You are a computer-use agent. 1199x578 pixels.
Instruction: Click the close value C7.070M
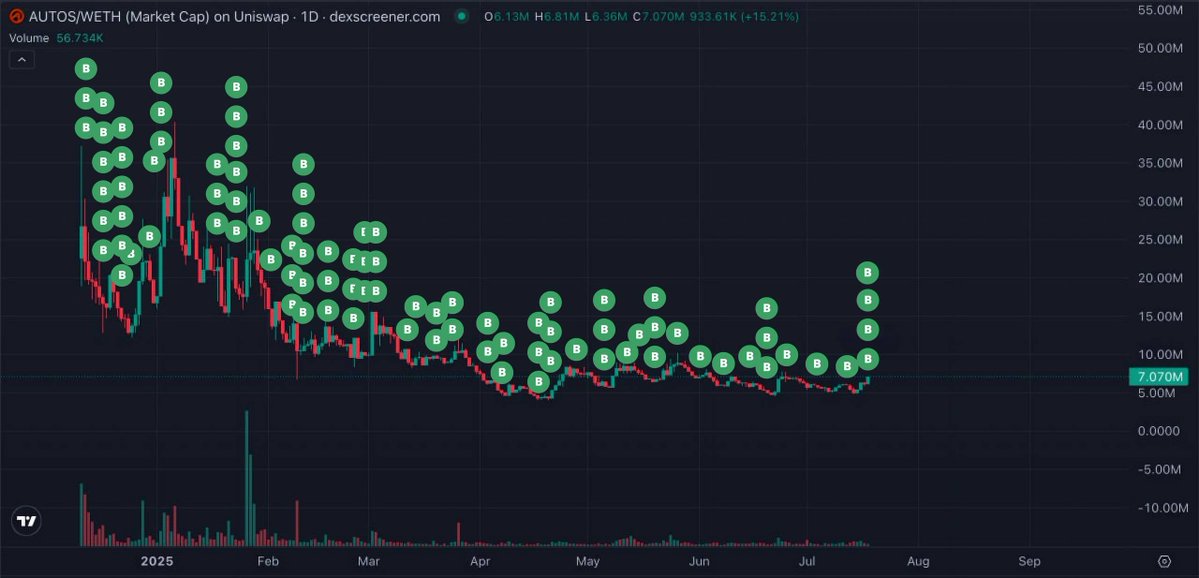[658, 16]
